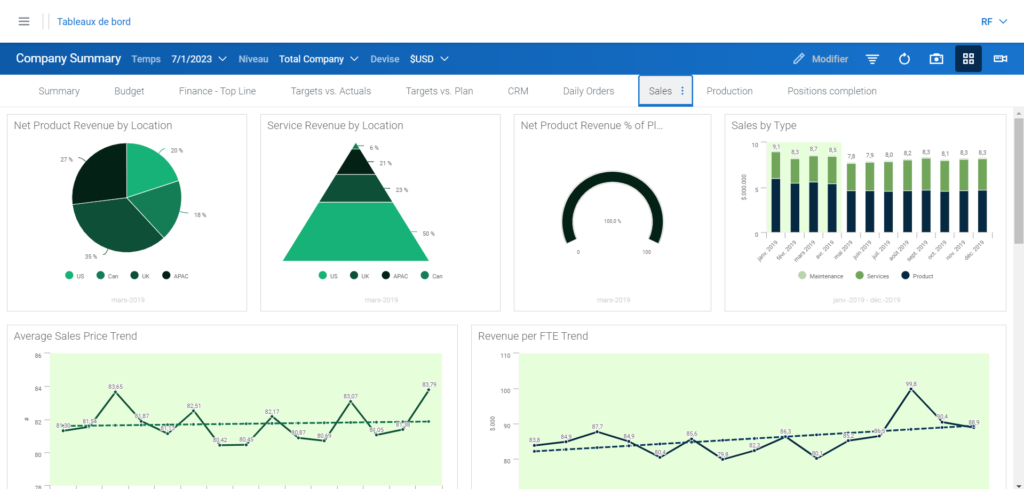Toggle Maintenance legend in Sales by Type
The width and height of the screenshot is (1024, 489).
pos(820,276)
